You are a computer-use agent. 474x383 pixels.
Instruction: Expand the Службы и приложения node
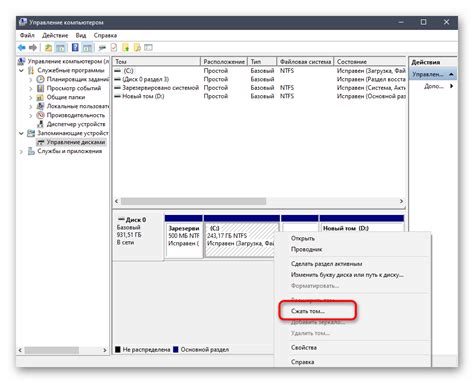pos(21,152)
